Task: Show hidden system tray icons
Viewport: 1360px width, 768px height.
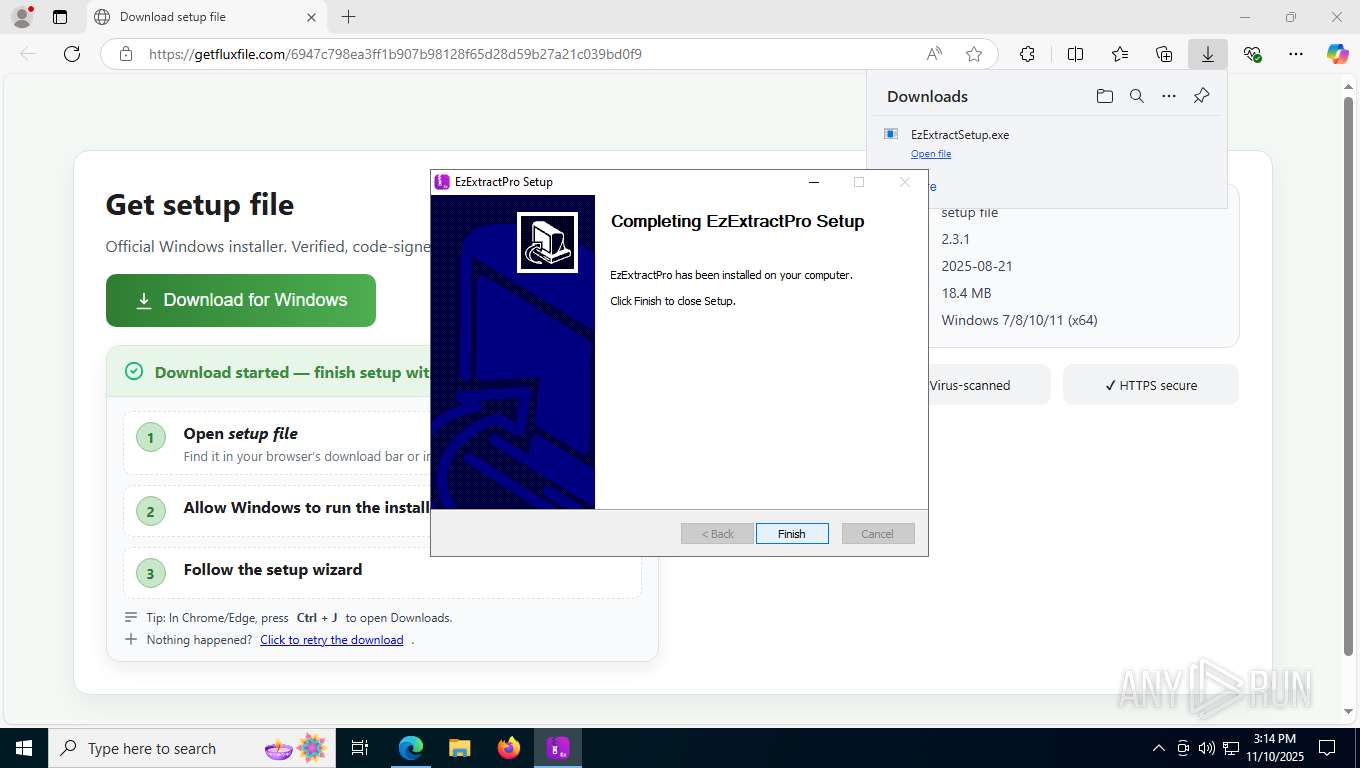Action: point(1159,748)
